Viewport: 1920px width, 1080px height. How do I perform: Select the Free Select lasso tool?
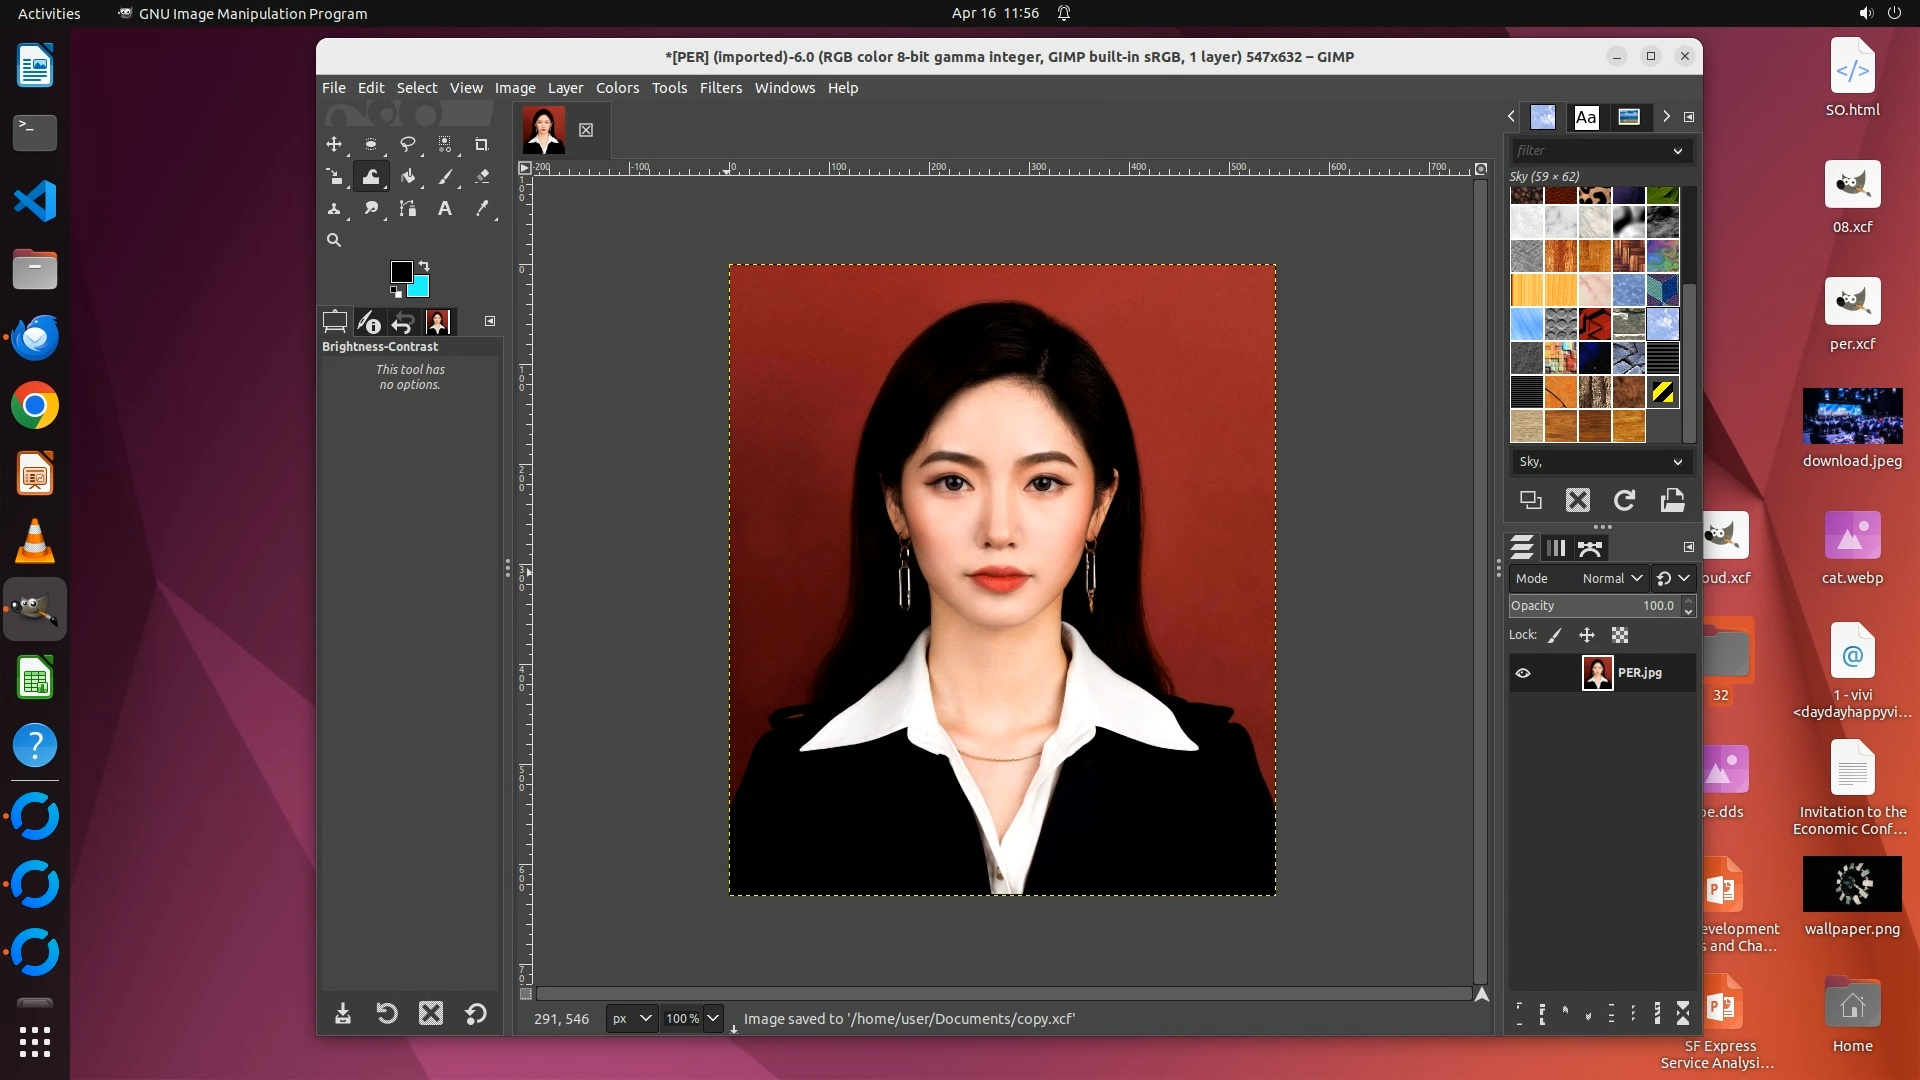pos(407,144)
